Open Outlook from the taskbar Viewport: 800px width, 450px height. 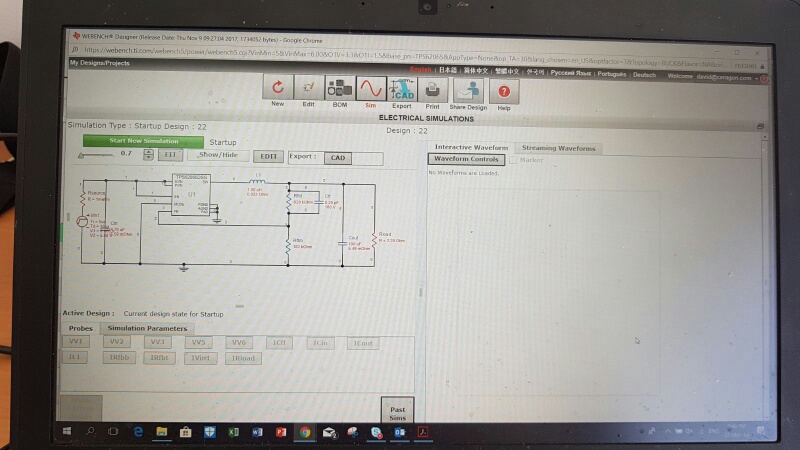[400, 433]
